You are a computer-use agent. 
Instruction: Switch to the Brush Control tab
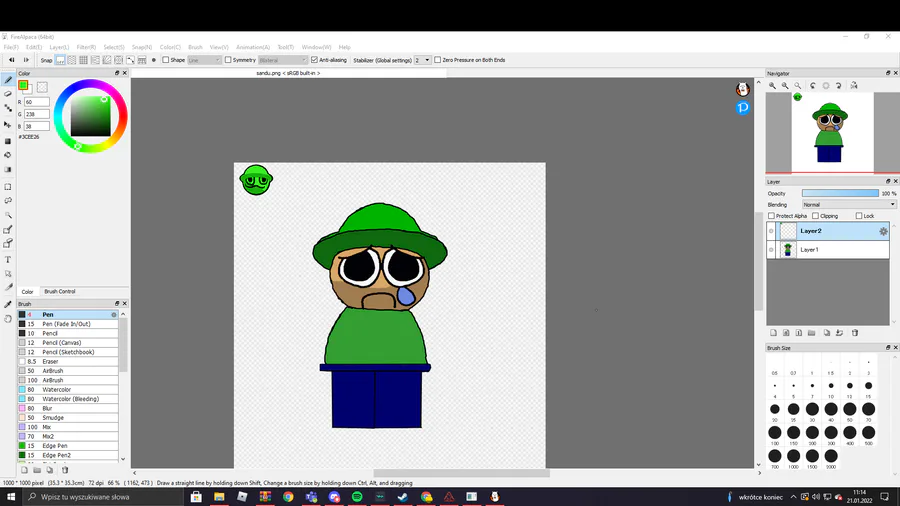coord(59,292)
